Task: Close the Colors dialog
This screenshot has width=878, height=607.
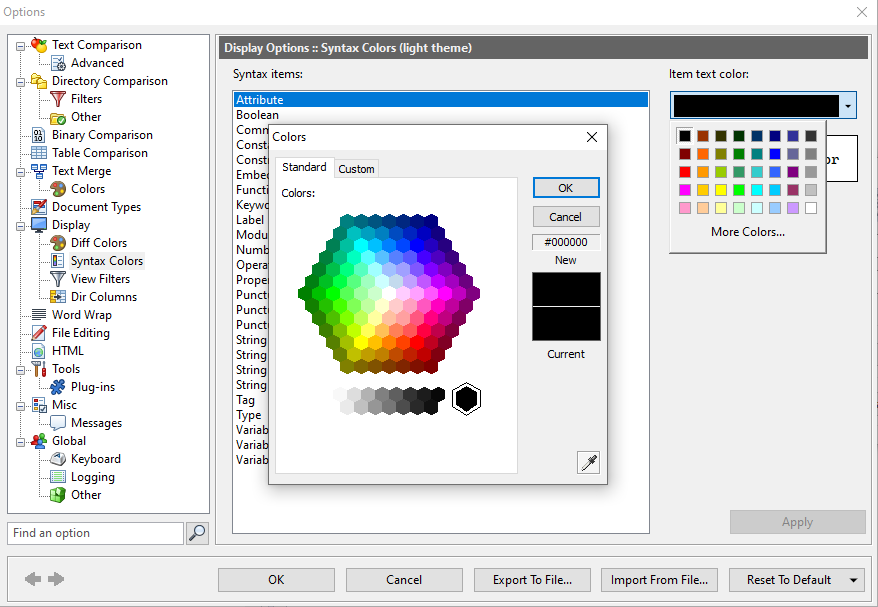Action: tap(592, 137)
